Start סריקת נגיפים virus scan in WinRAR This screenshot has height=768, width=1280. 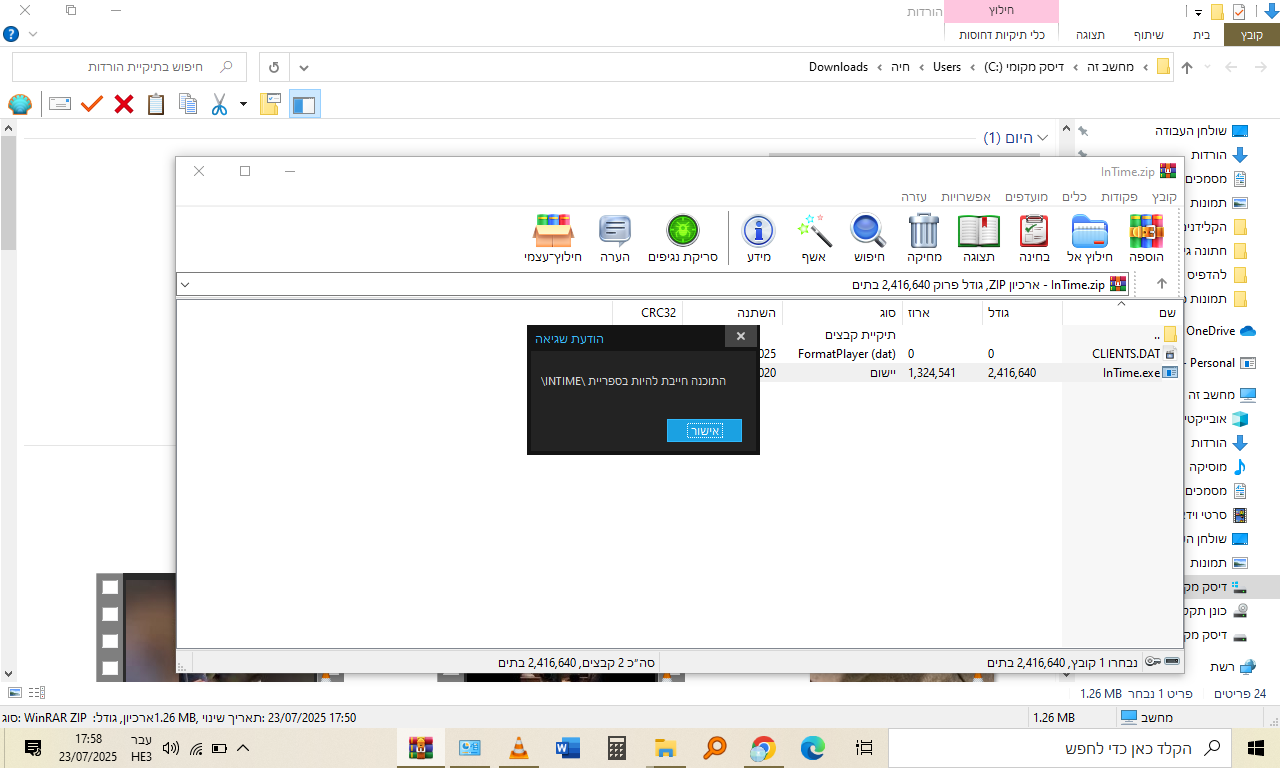tap(683, 240)
